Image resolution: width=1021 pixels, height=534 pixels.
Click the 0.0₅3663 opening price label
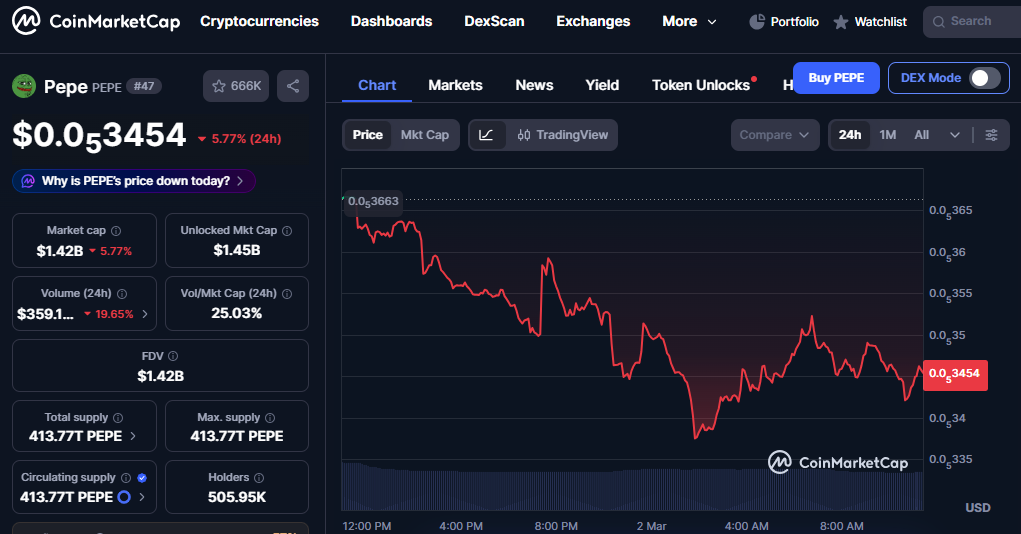pos(373,202)
